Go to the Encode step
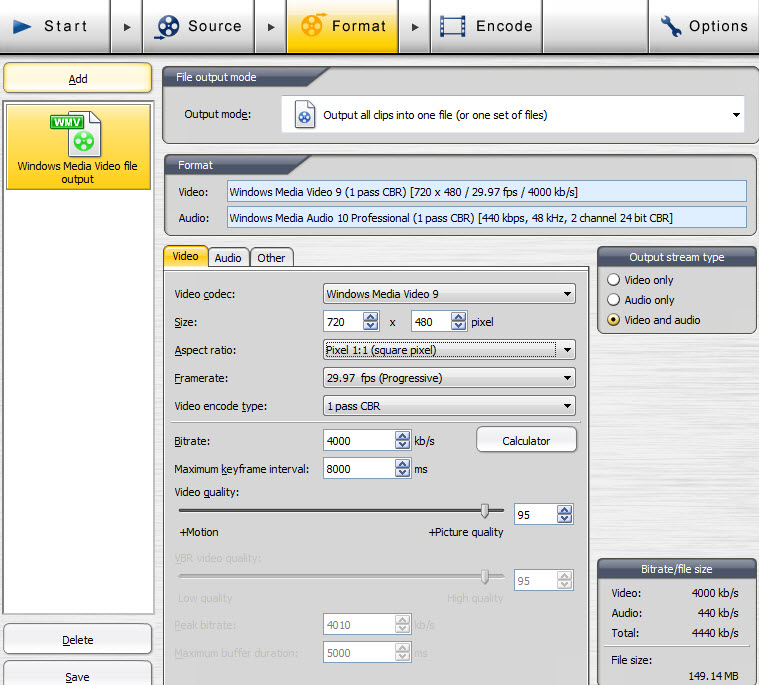759x685 pixels. click(x=486, y=26)
